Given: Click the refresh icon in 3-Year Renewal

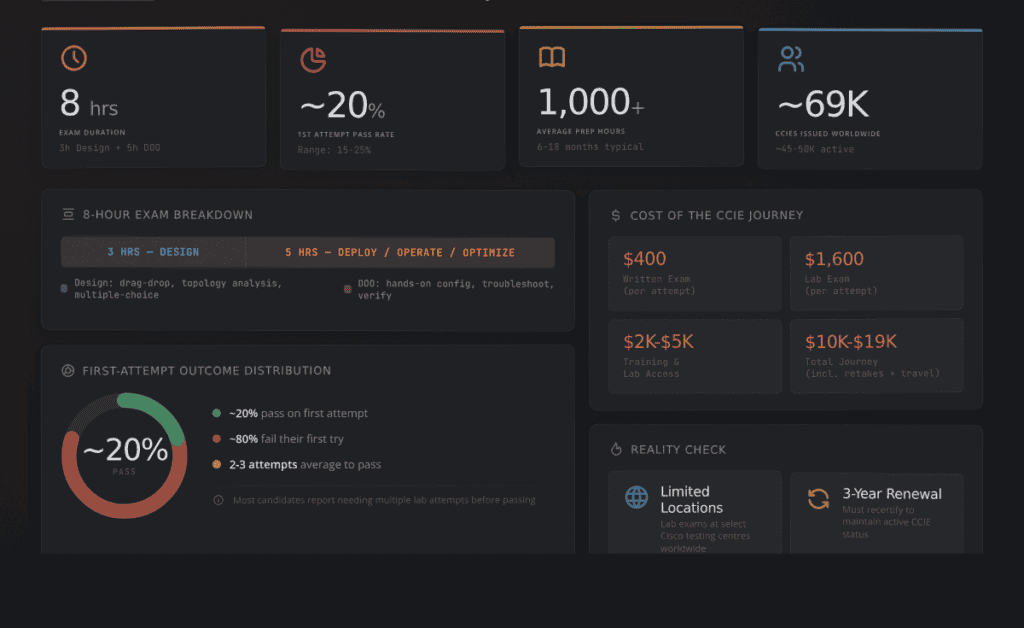Looking at the screenshot, I should 818,499.
